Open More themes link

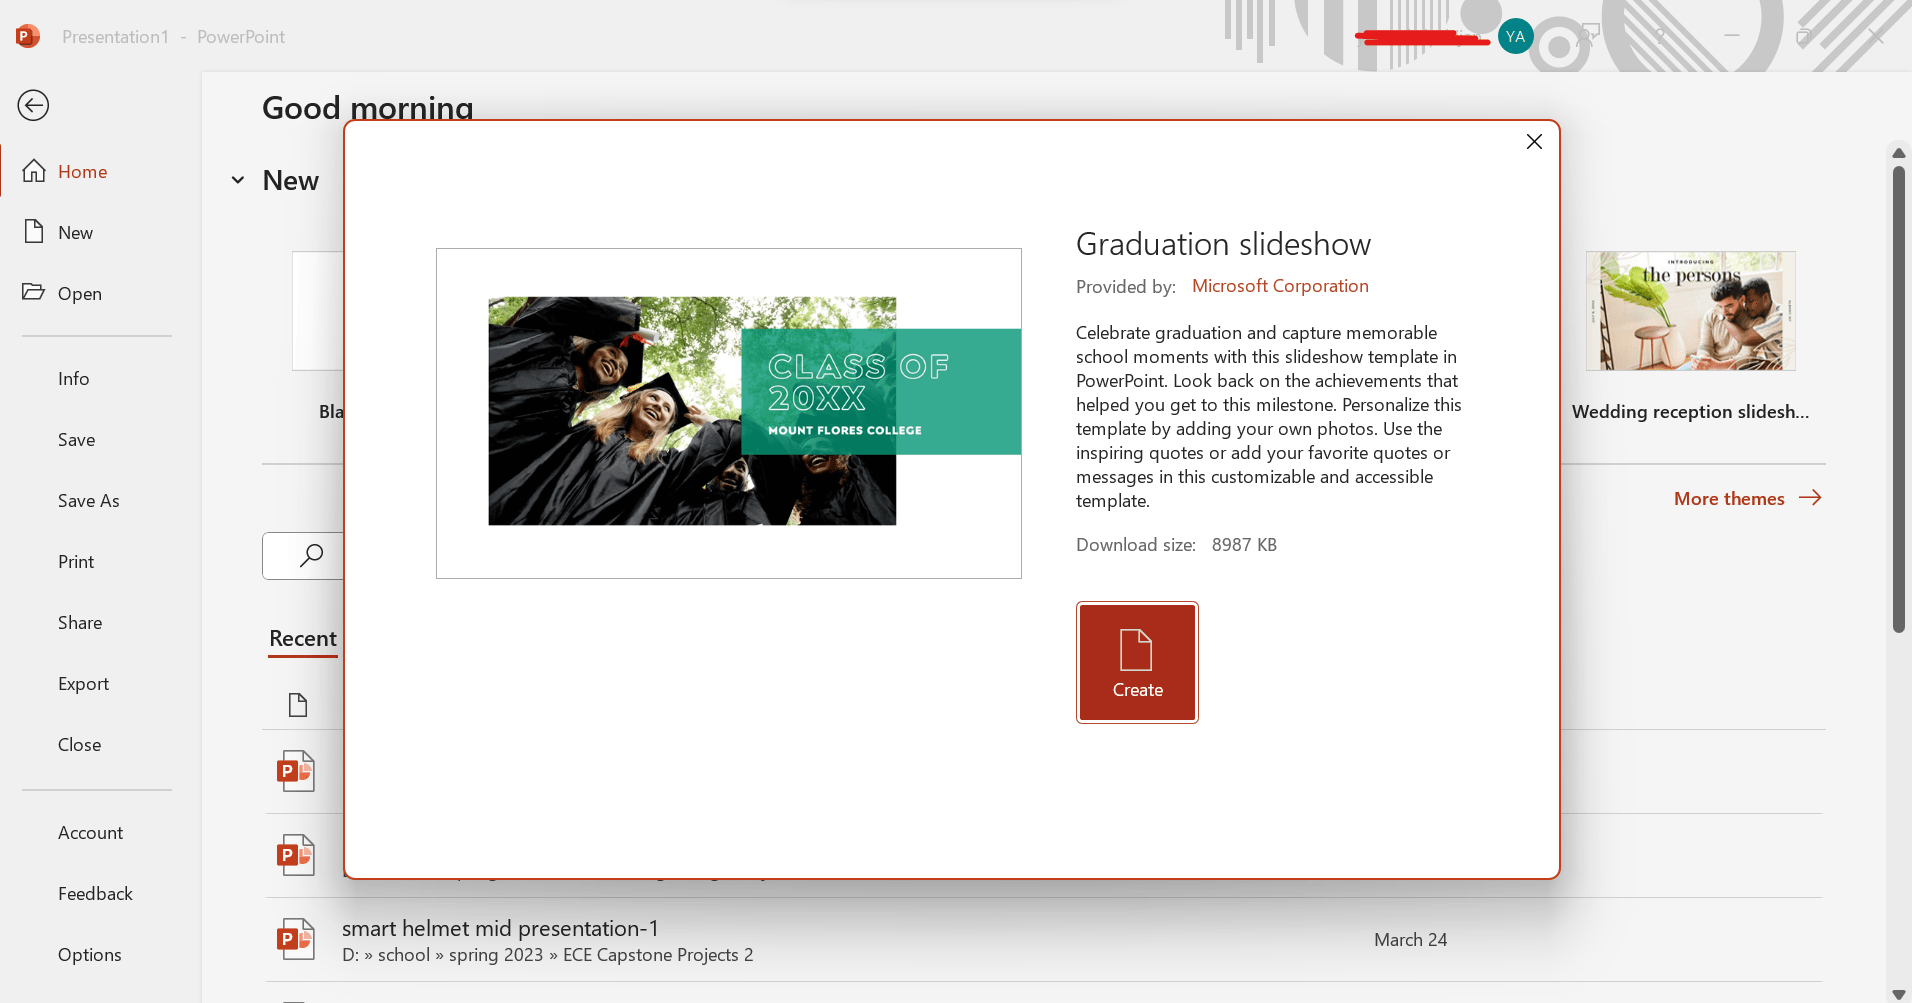click(1747, 498)
